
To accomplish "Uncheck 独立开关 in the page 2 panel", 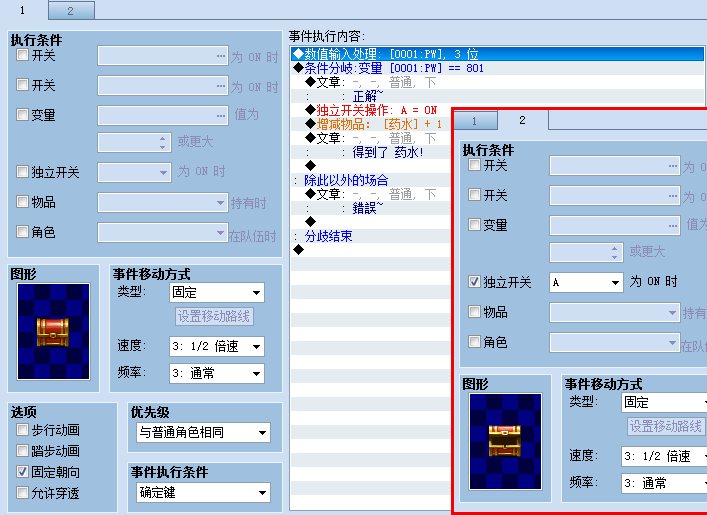I will point(474,282).
